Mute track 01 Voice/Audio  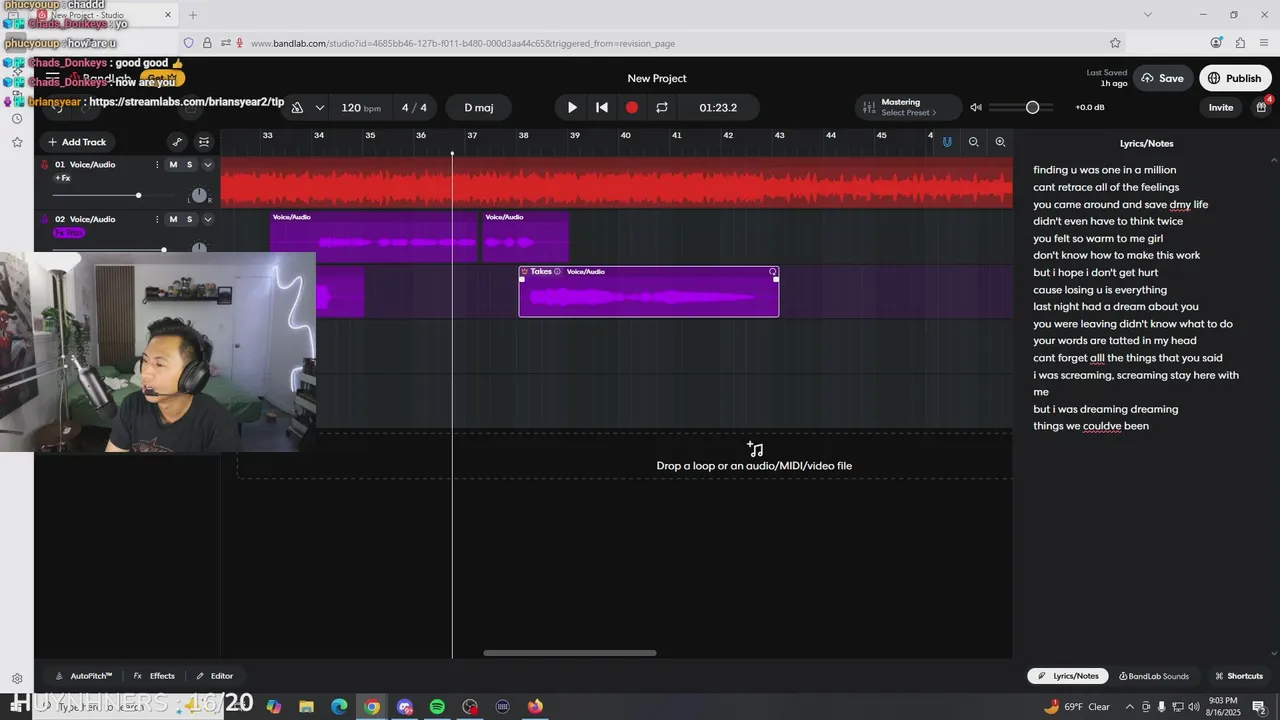[173, 165]
